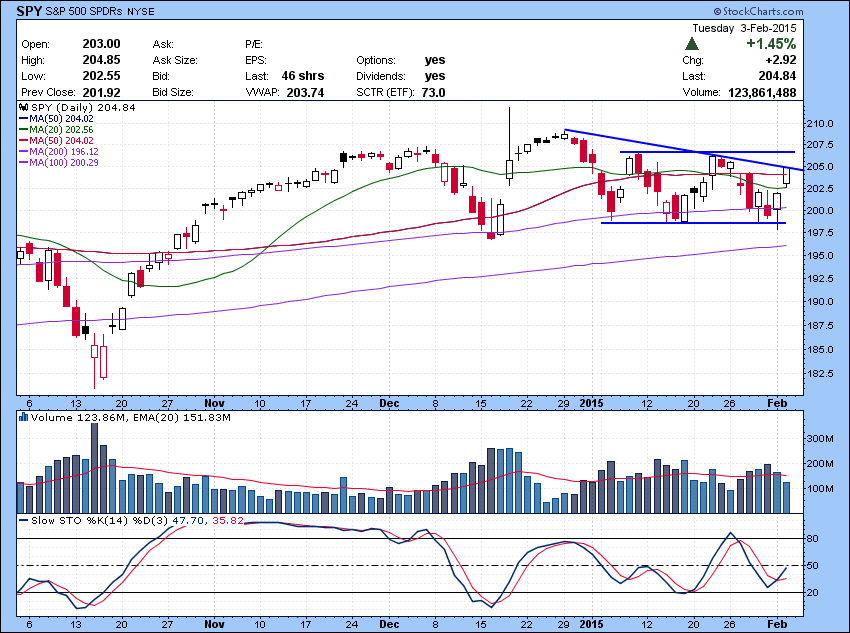
Task: Click the 195.0 price axis label
Action: pyautogui.click(x=819, y=255)
